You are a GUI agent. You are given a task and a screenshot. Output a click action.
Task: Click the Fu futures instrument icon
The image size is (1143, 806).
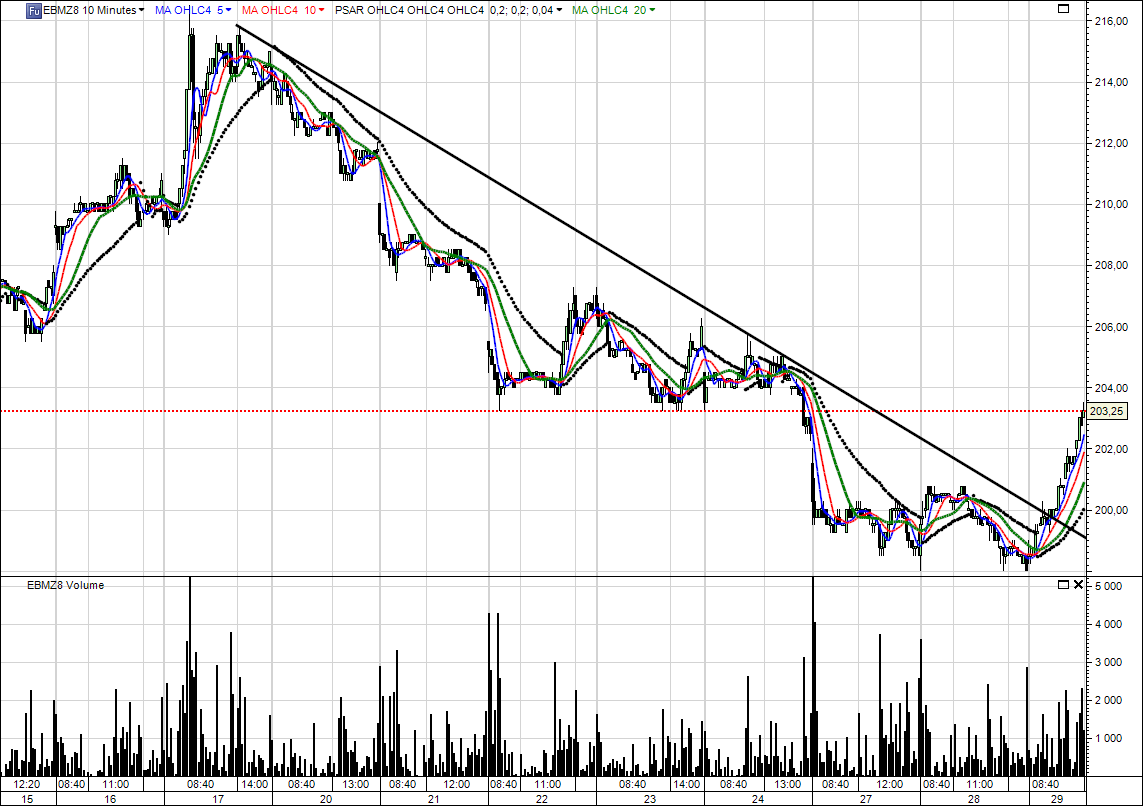point(33,10)
